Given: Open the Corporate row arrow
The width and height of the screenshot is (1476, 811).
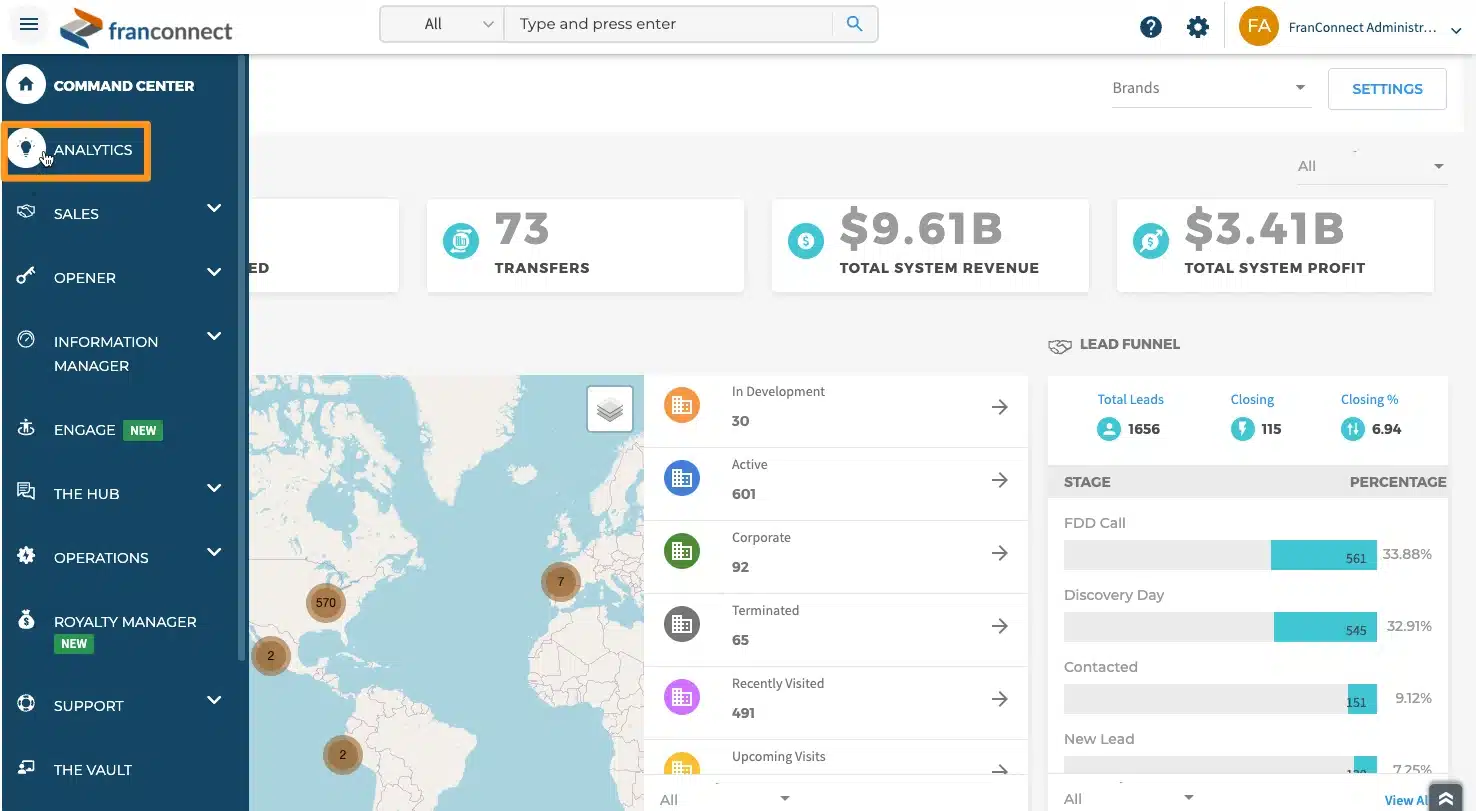Looking at the screenshot, I should click(999, 553).
